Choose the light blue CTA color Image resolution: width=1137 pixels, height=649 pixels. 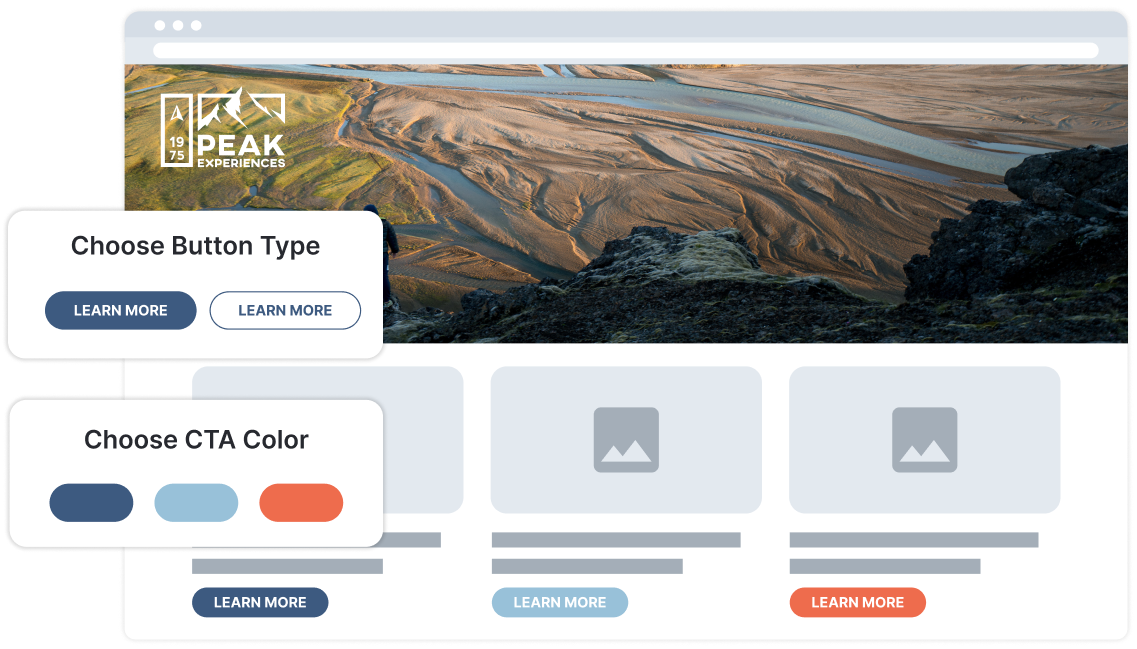[196, 503]
